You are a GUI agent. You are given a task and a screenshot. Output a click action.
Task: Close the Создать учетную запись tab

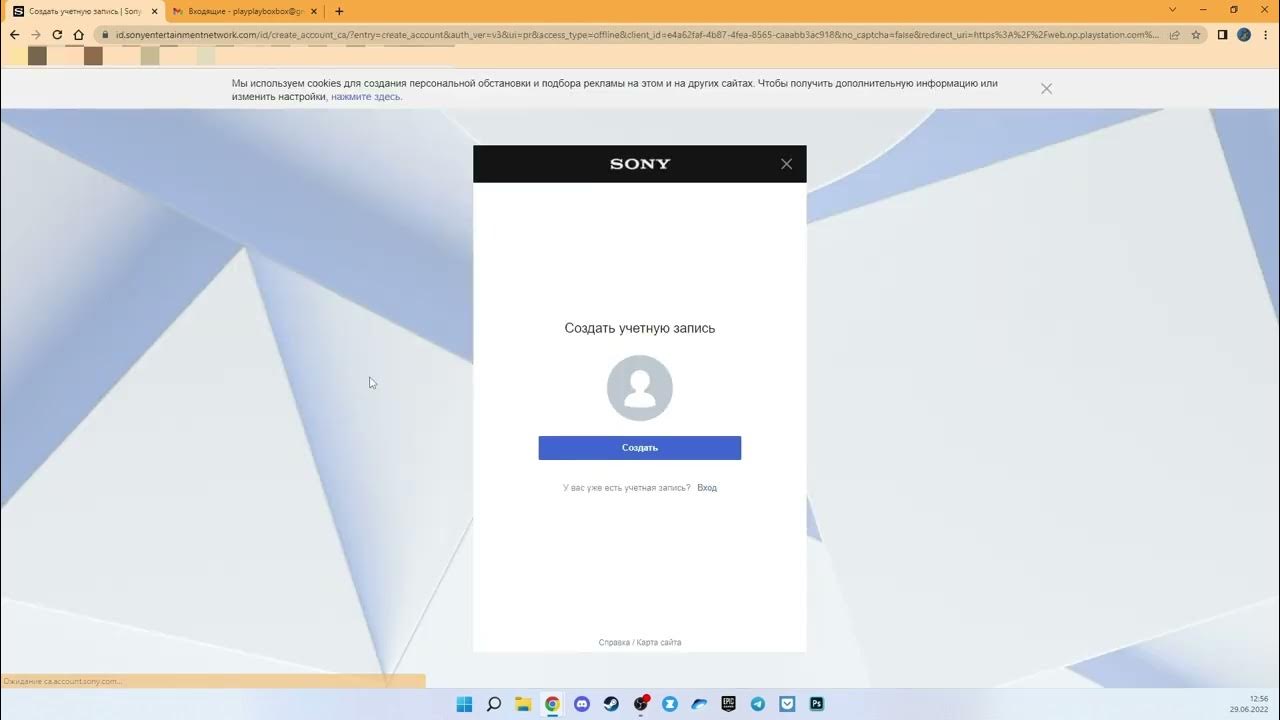[154, 11]
